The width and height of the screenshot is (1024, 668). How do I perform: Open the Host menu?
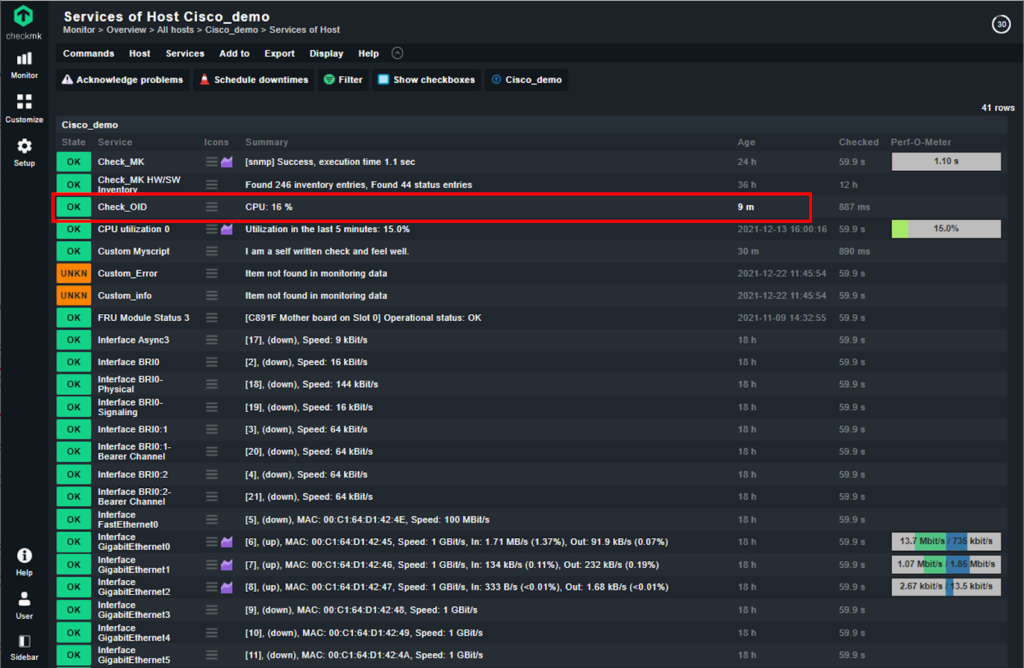139,54
